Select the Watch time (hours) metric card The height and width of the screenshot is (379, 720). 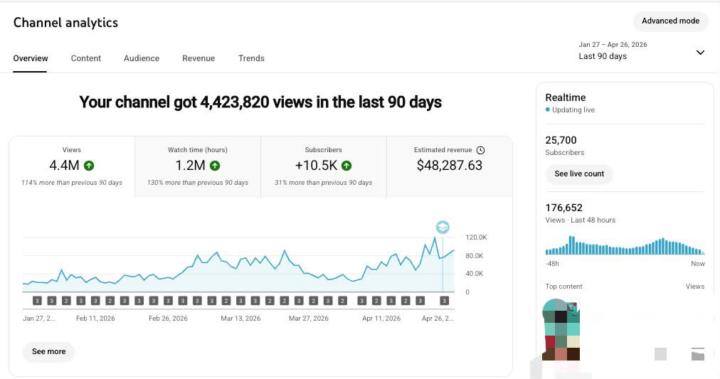[x=197, y=167]
